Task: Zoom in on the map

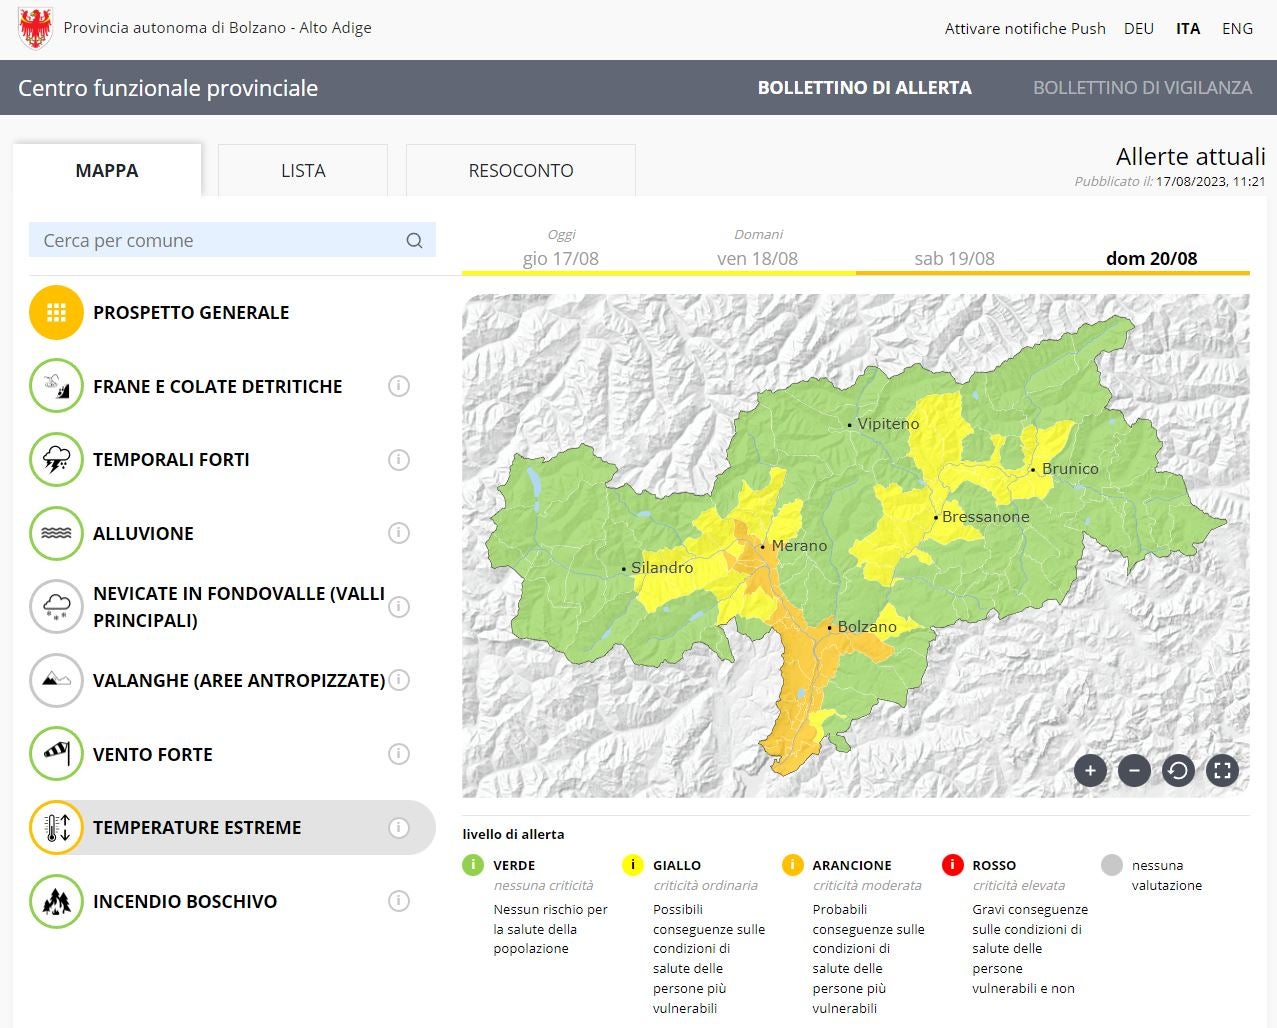Action: 1090,771
